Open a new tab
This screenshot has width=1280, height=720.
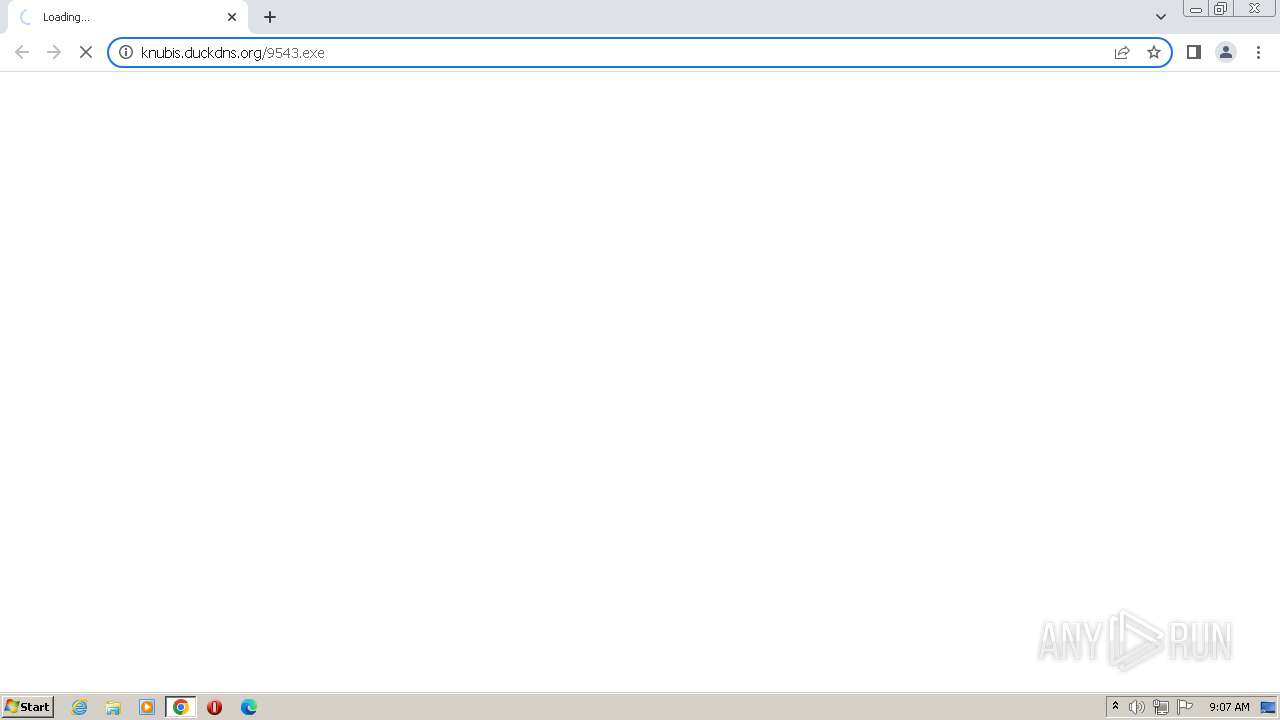click(270, 17)
